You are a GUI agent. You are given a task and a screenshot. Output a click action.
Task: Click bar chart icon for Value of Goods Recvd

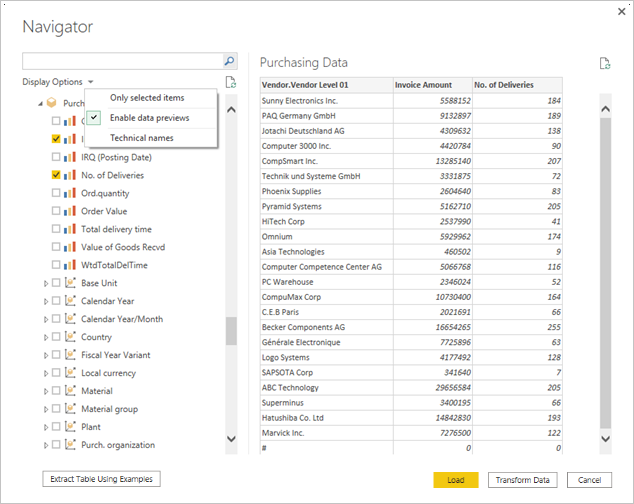coord(70,247)
